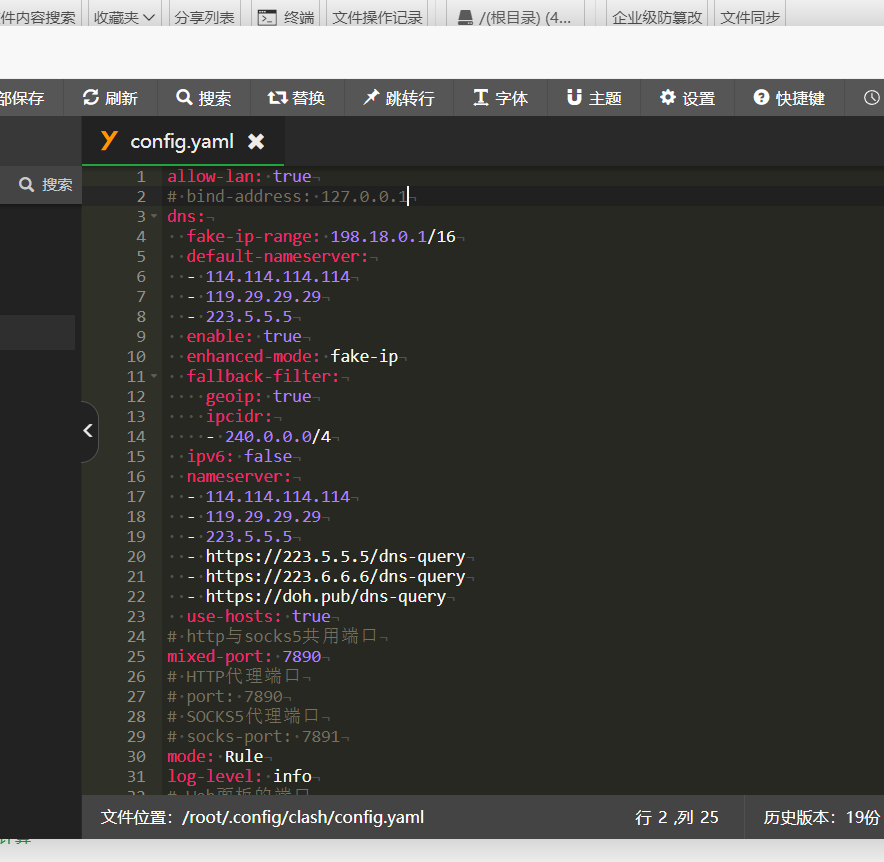
Task: Click the gear icon beside 设置
Action: click(x=668, y=98)
